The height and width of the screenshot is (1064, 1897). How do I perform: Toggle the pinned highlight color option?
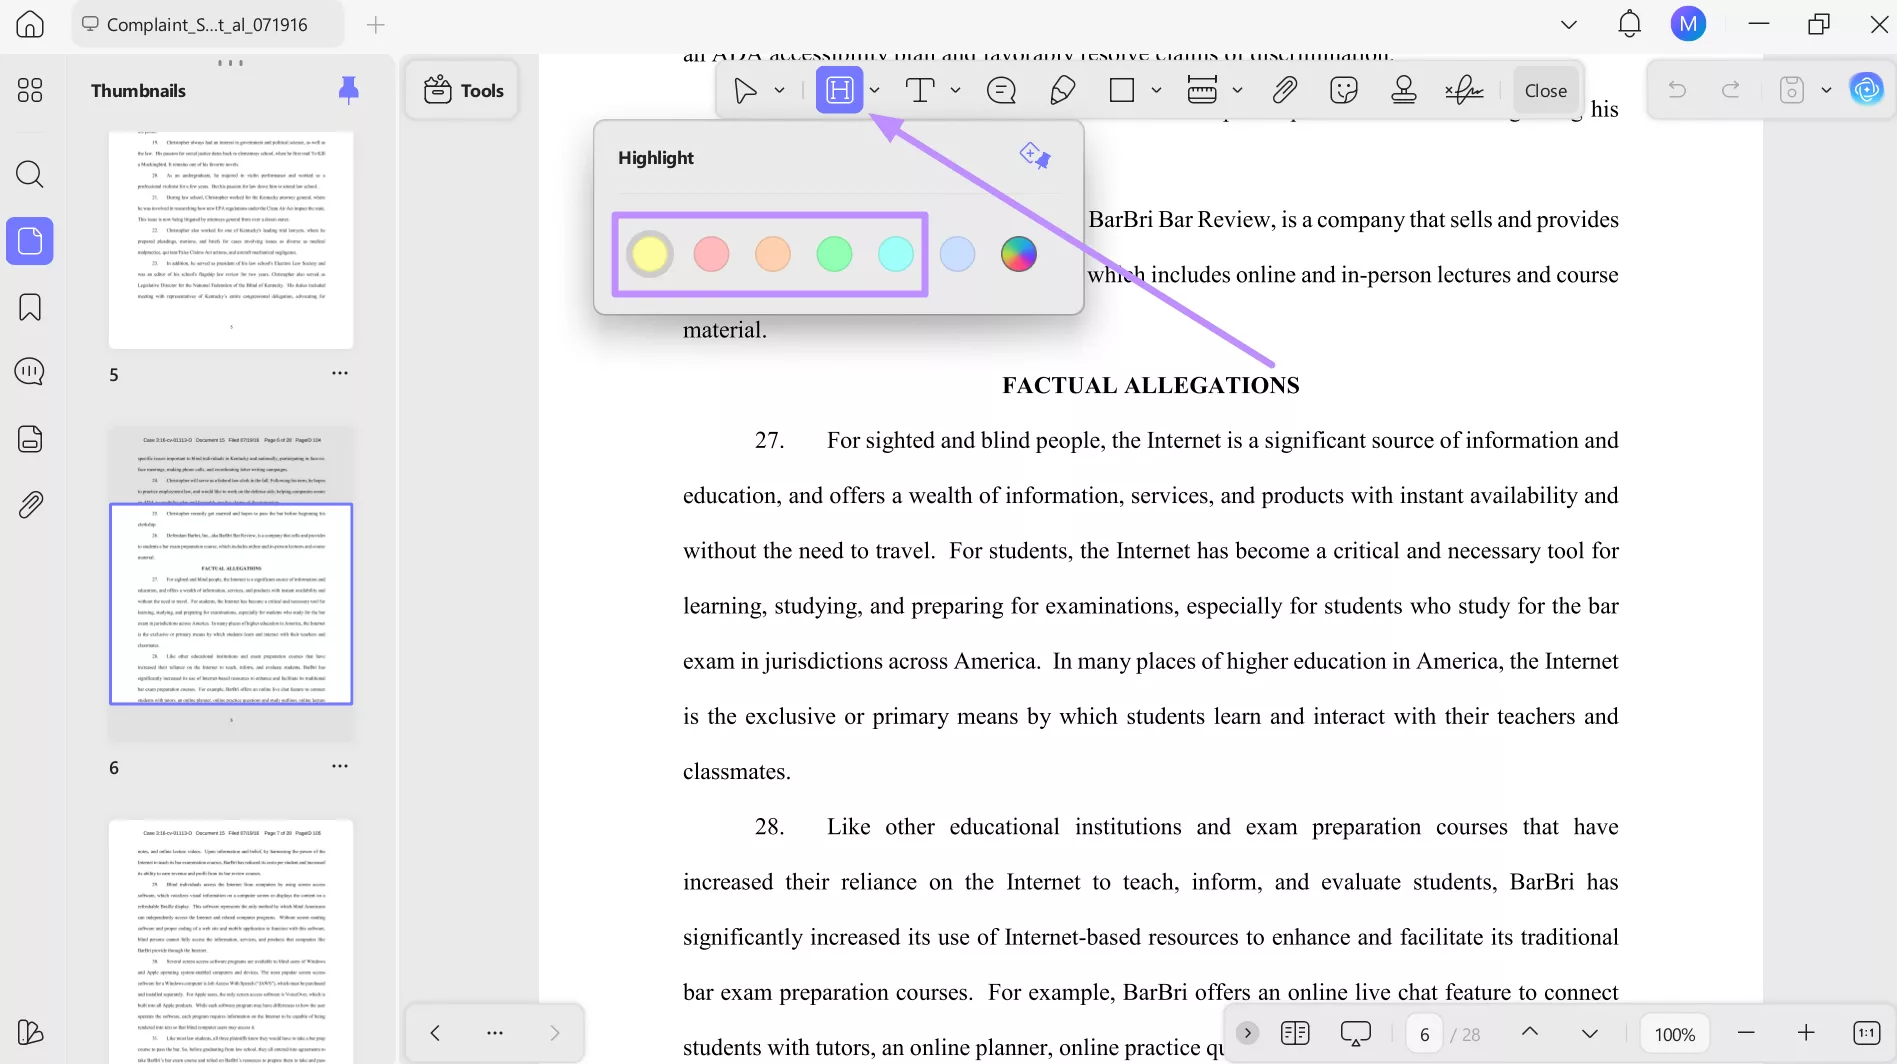click(1034, 156)
